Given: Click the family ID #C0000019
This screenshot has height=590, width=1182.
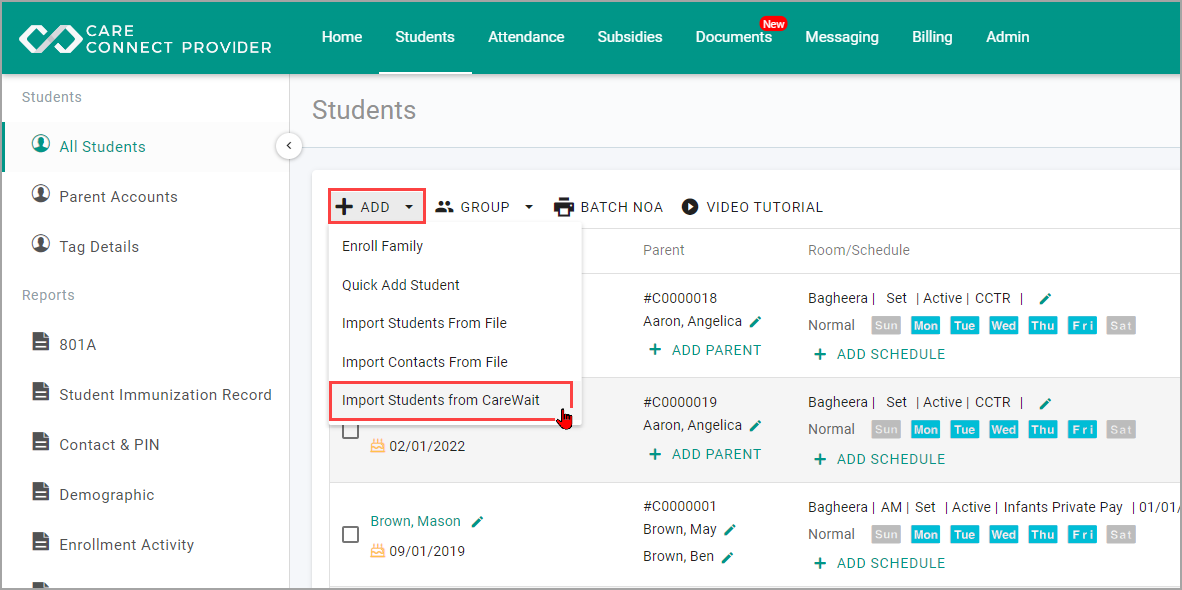Looking at the screenshot, I should (x=680, y=402).
